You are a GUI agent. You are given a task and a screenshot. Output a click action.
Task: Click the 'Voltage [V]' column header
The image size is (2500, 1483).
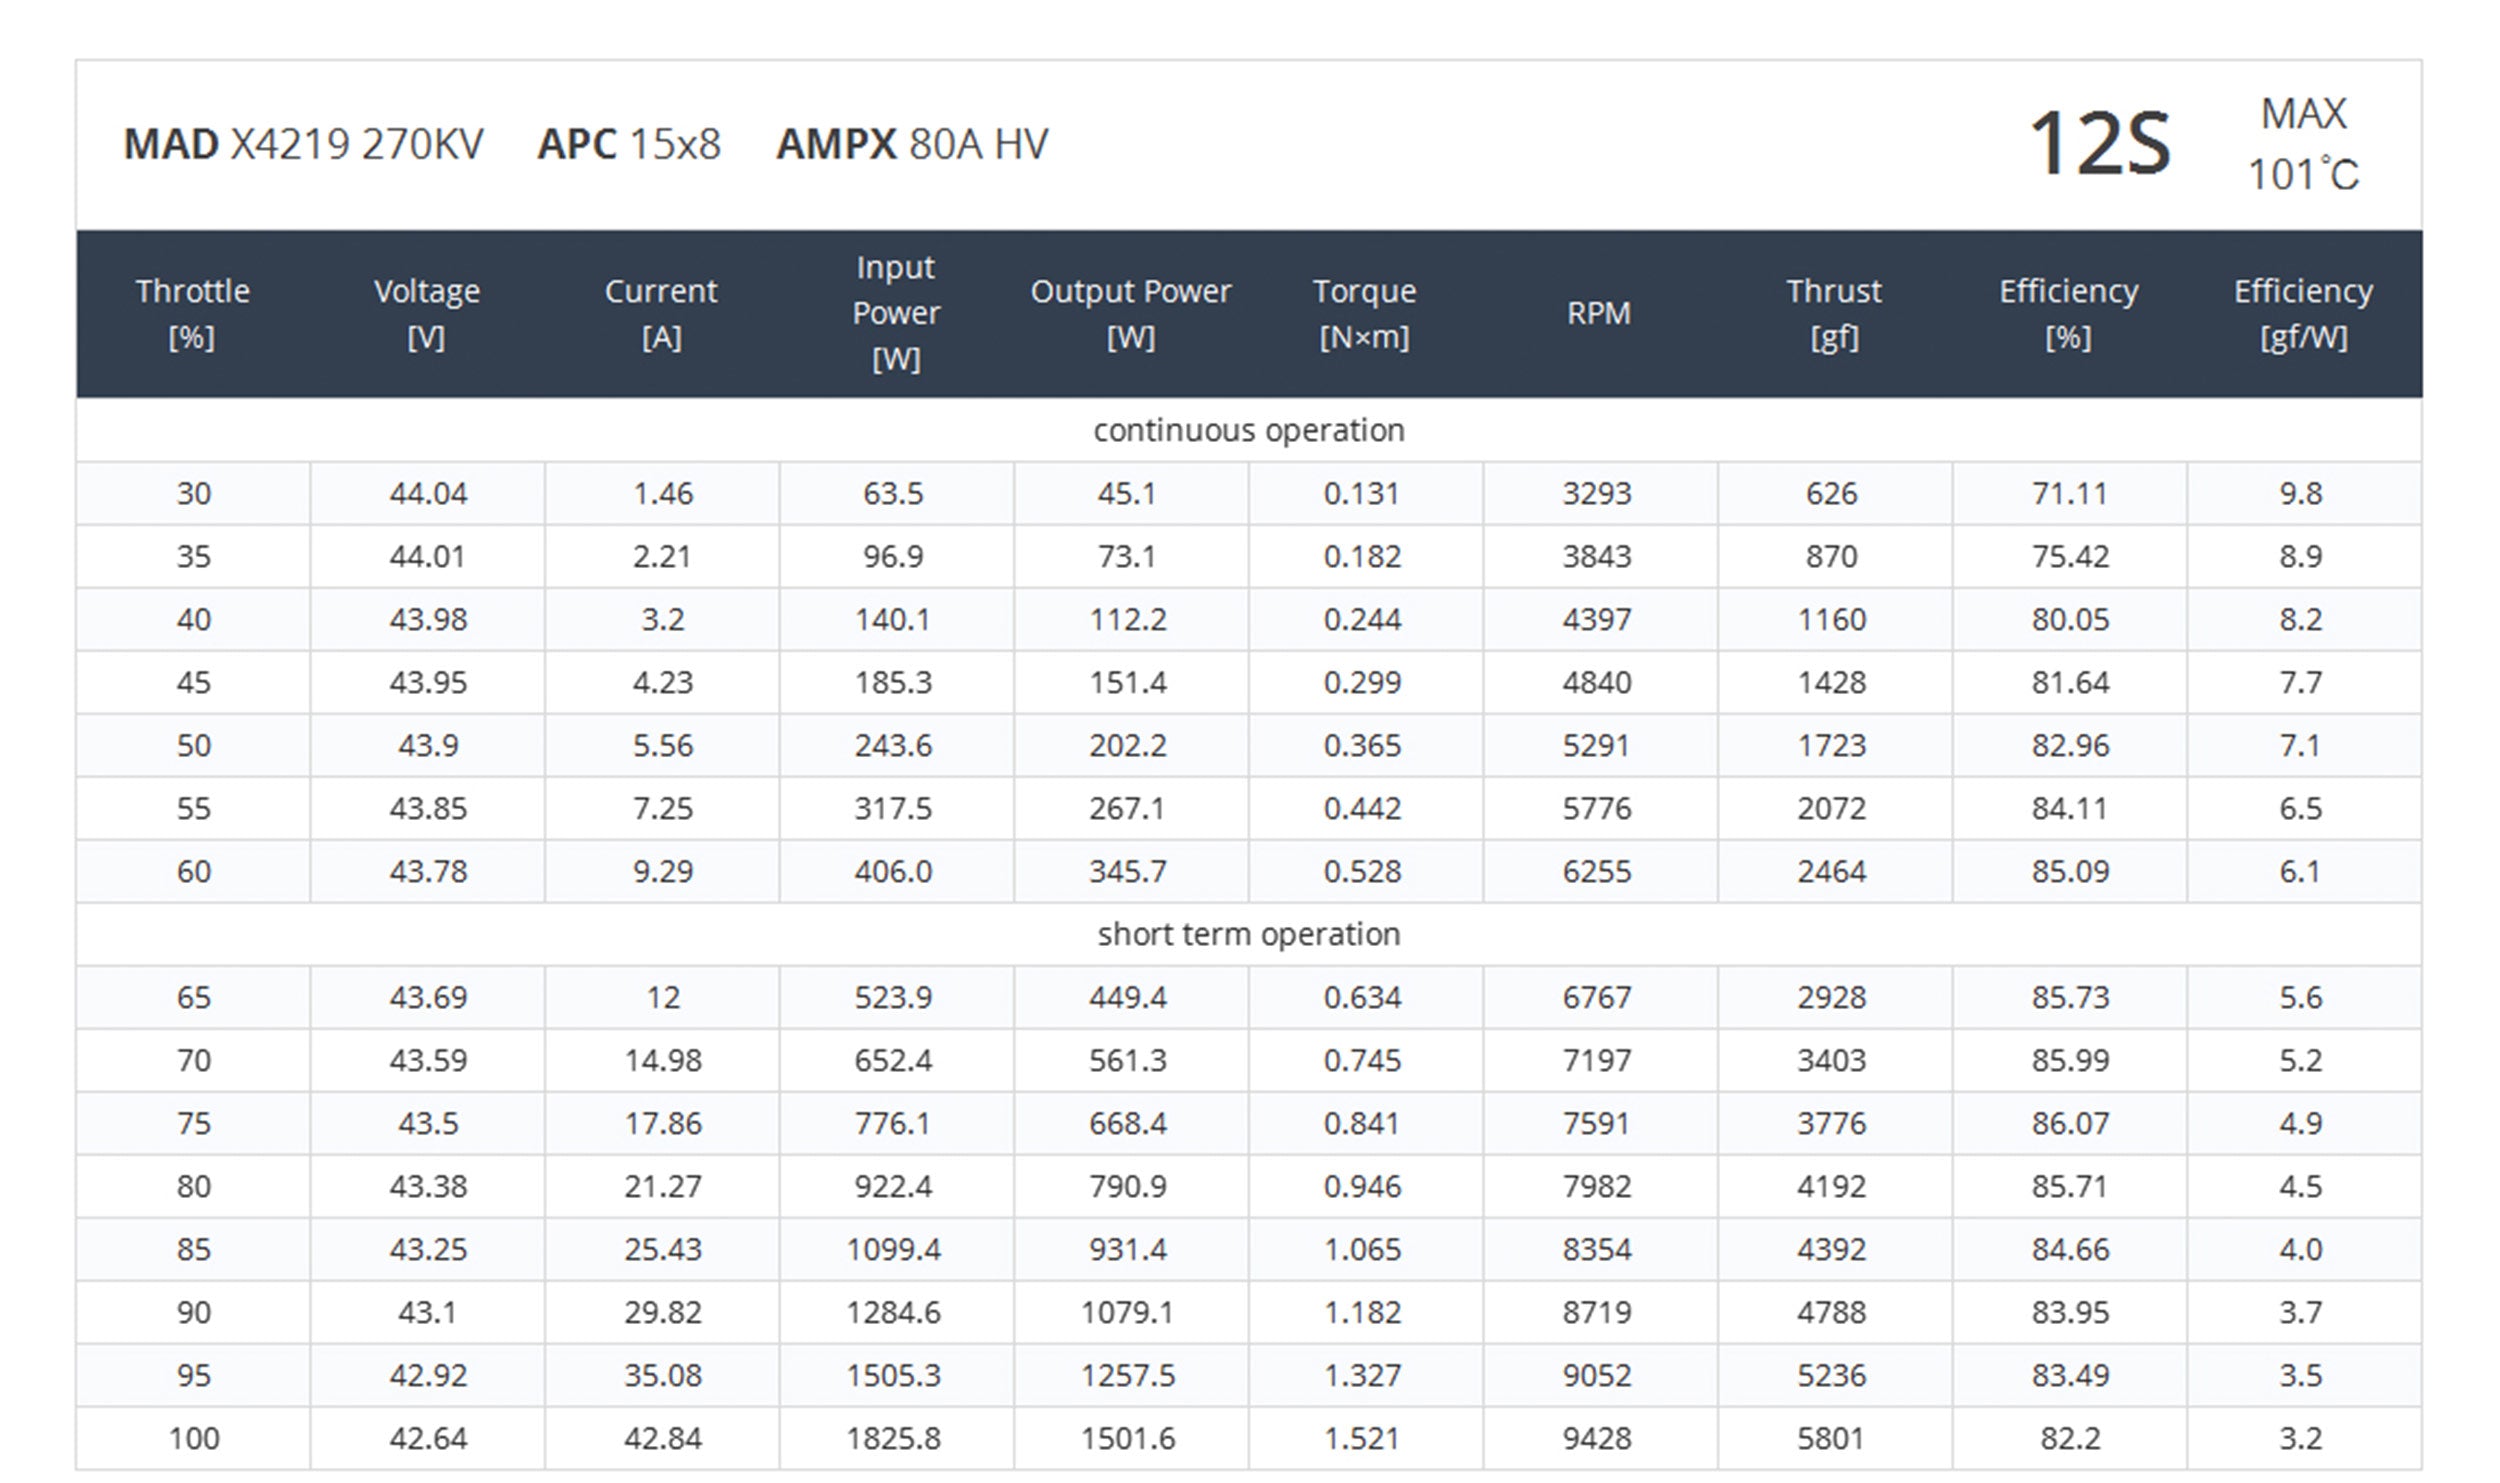[x=427, y=313]
